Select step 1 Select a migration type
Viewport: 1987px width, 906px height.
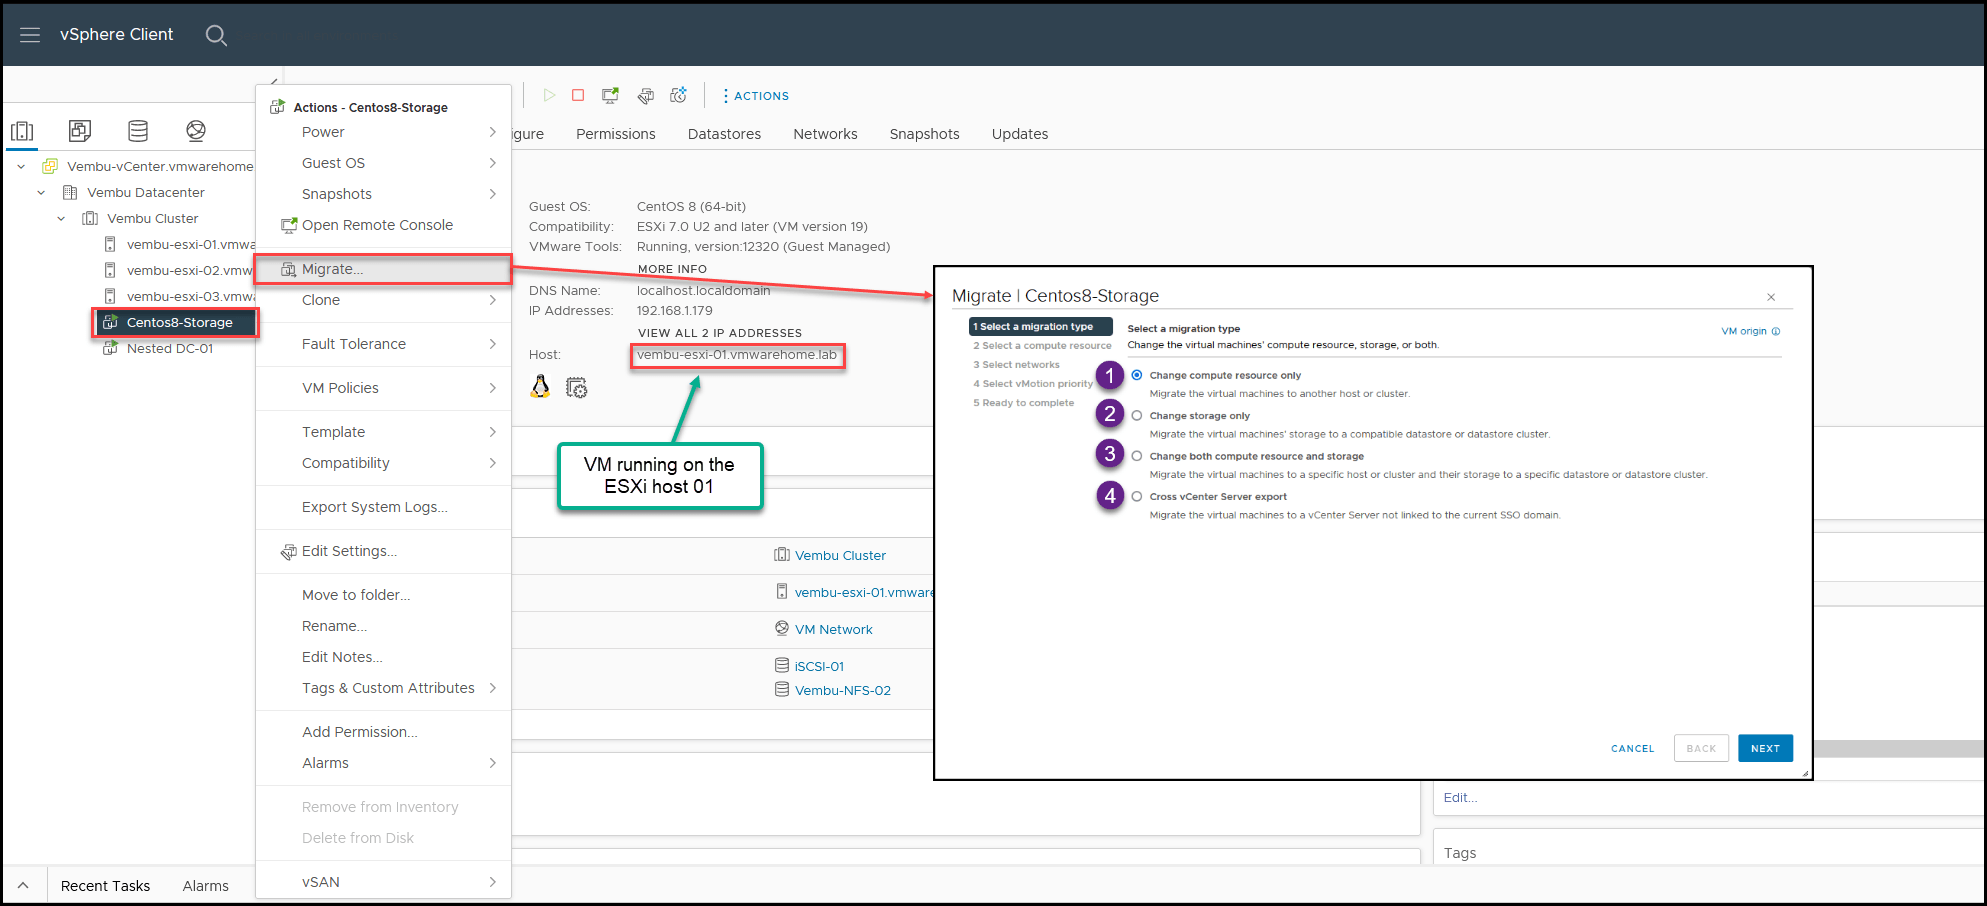tap(1040, 327)
